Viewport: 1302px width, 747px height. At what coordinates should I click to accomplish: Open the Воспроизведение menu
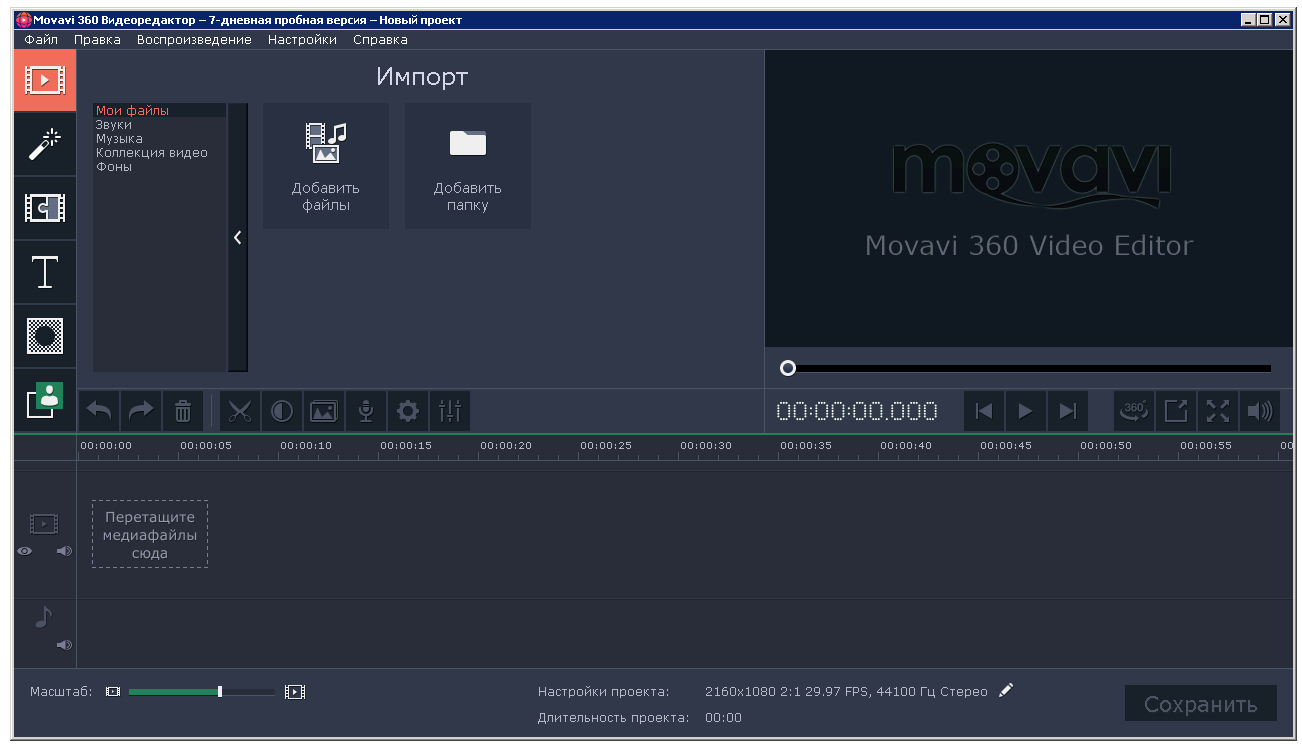coord(194,39)
